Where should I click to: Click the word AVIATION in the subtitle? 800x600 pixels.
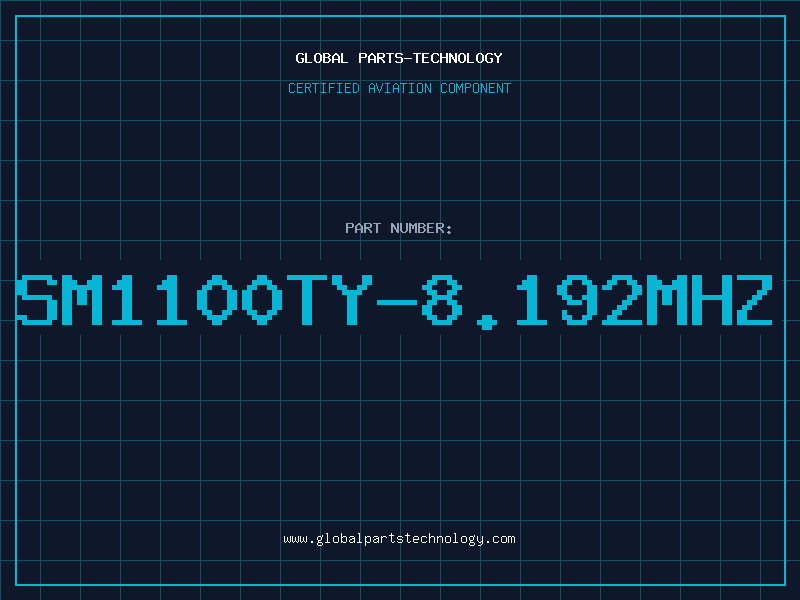pos(399,88)
